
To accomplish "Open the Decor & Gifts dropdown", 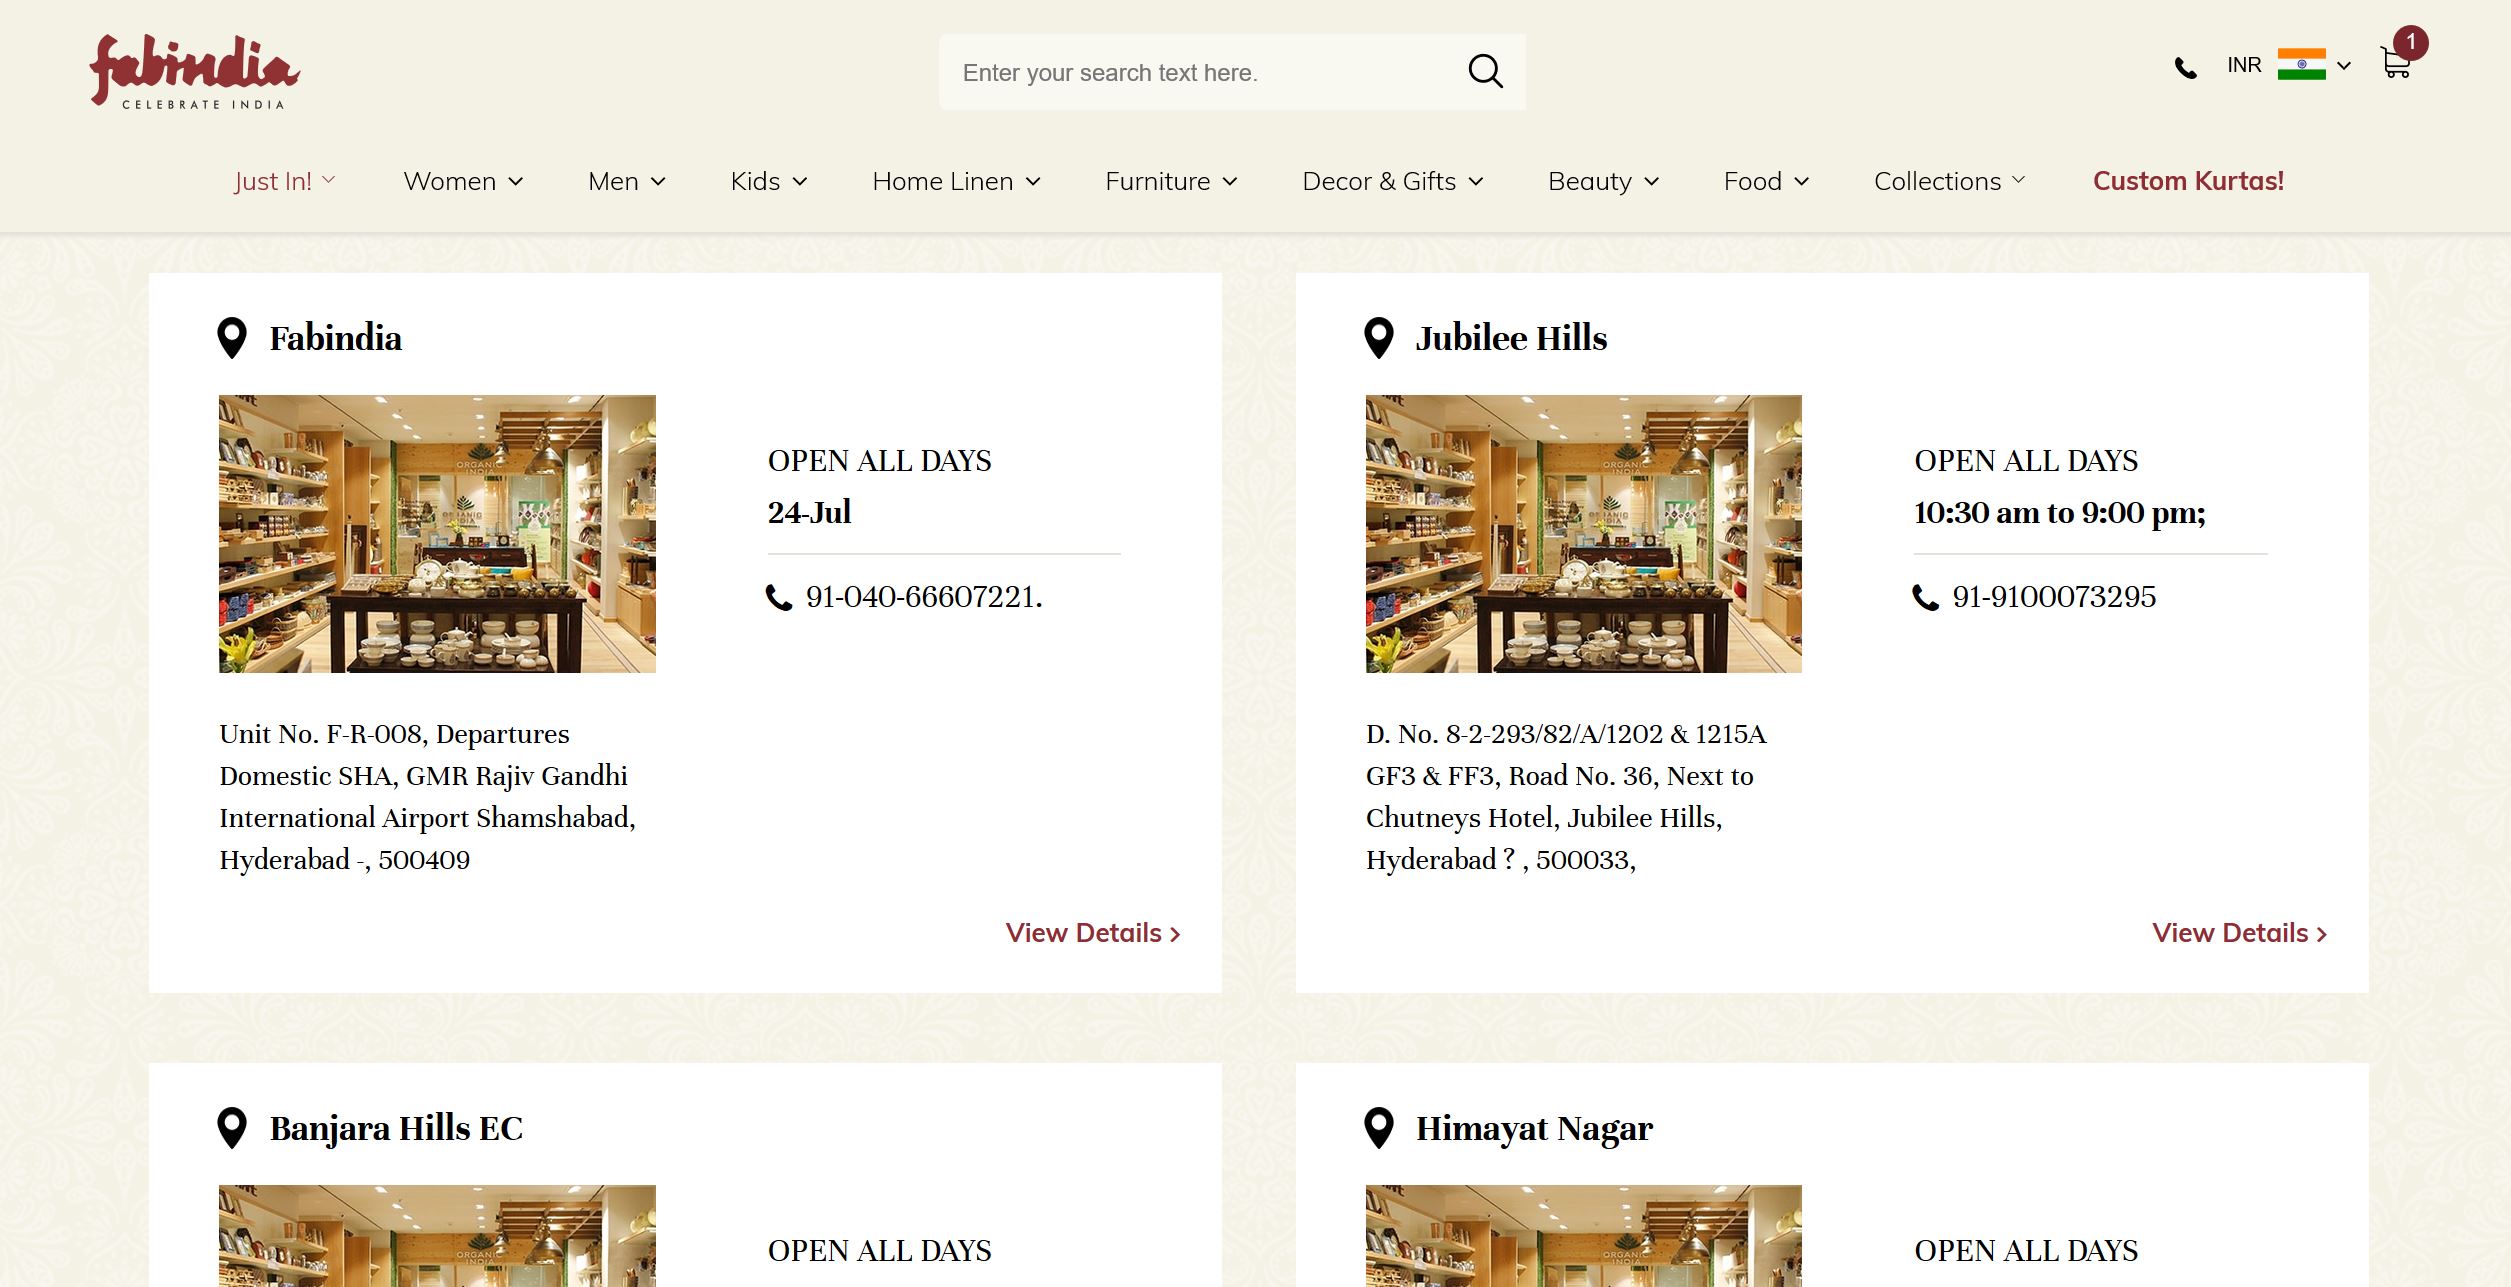I will (x=1392, y=181).
